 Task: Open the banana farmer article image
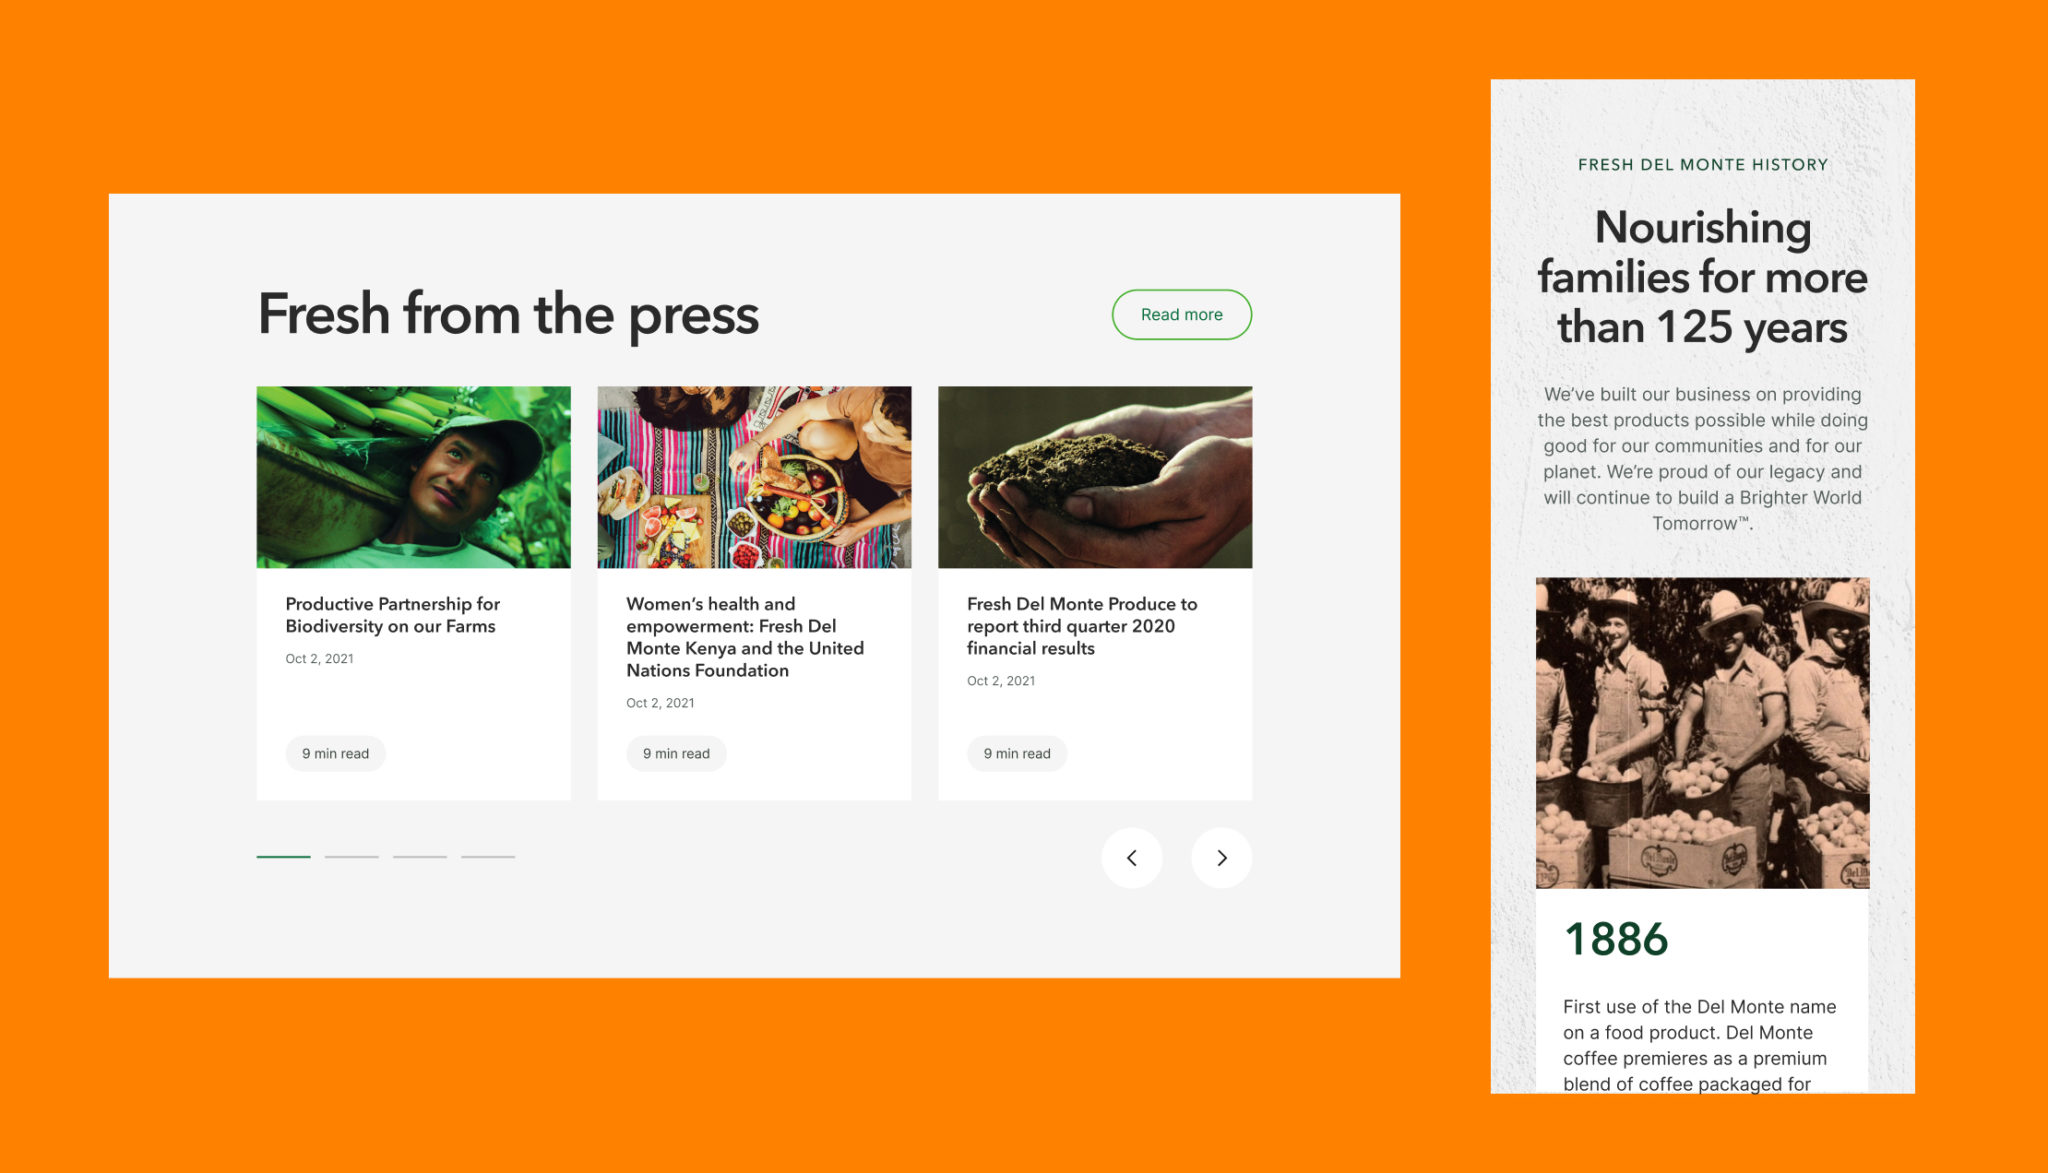tap(413, 477)
